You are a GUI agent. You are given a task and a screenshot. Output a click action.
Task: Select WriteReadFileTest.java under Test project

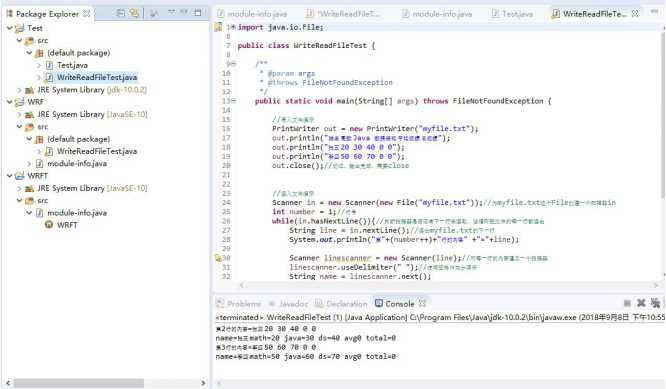coord(97,77)
